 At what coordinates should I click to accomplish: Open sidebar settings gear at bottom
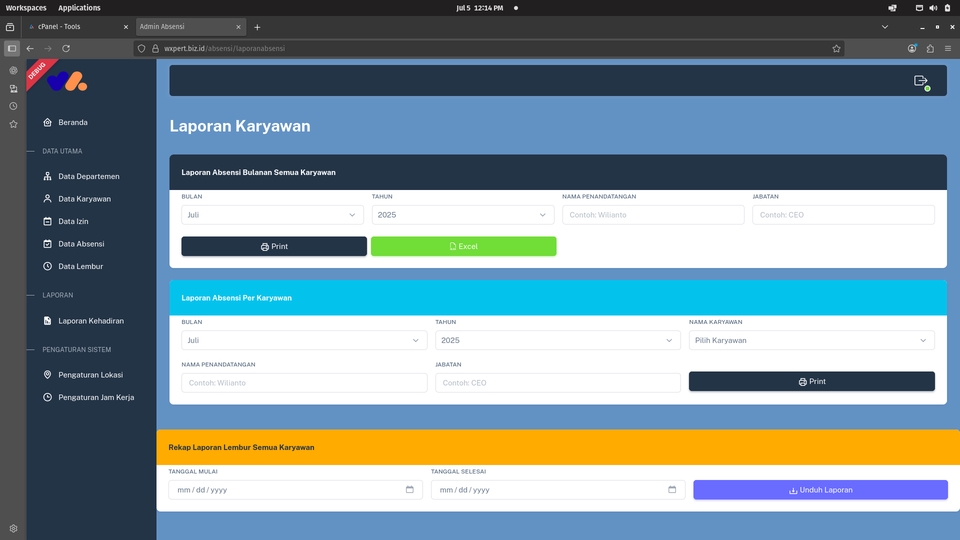[x=13, y=528]
